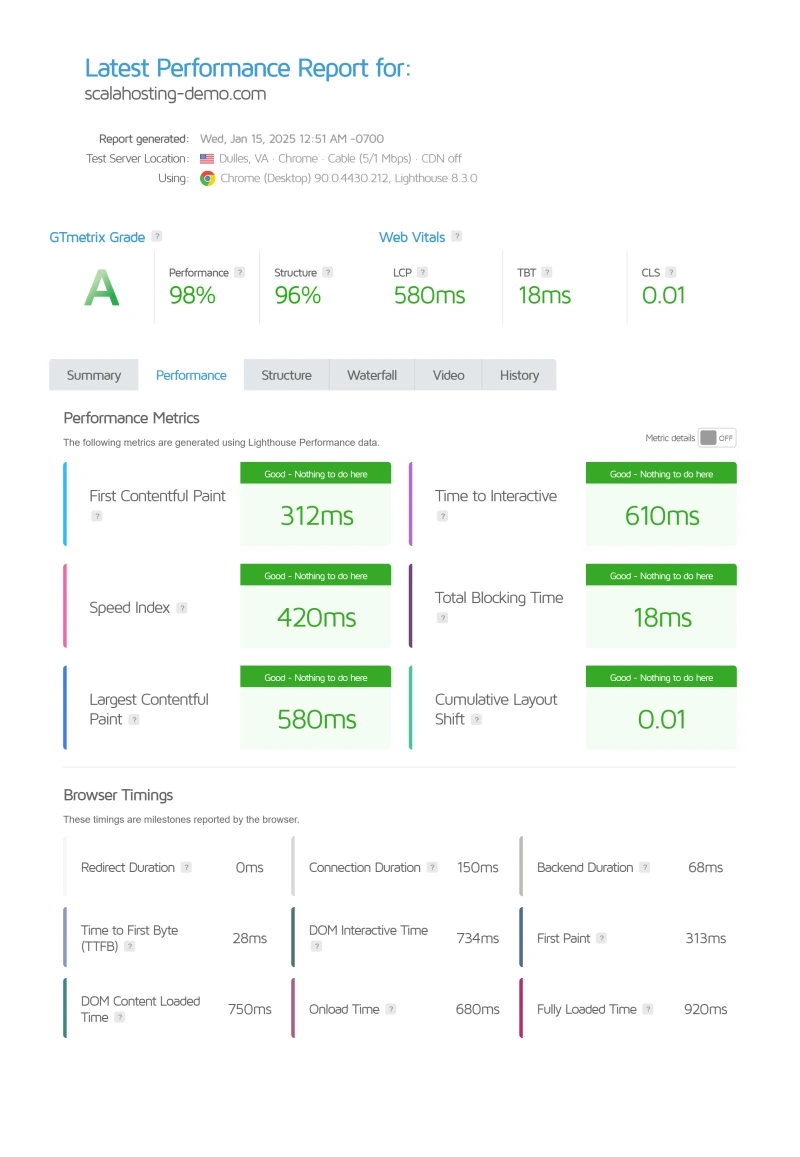Click DOM Interactive Time help icon
Viewport: 800px width, 1157px height.
click(x=317, y=946)
